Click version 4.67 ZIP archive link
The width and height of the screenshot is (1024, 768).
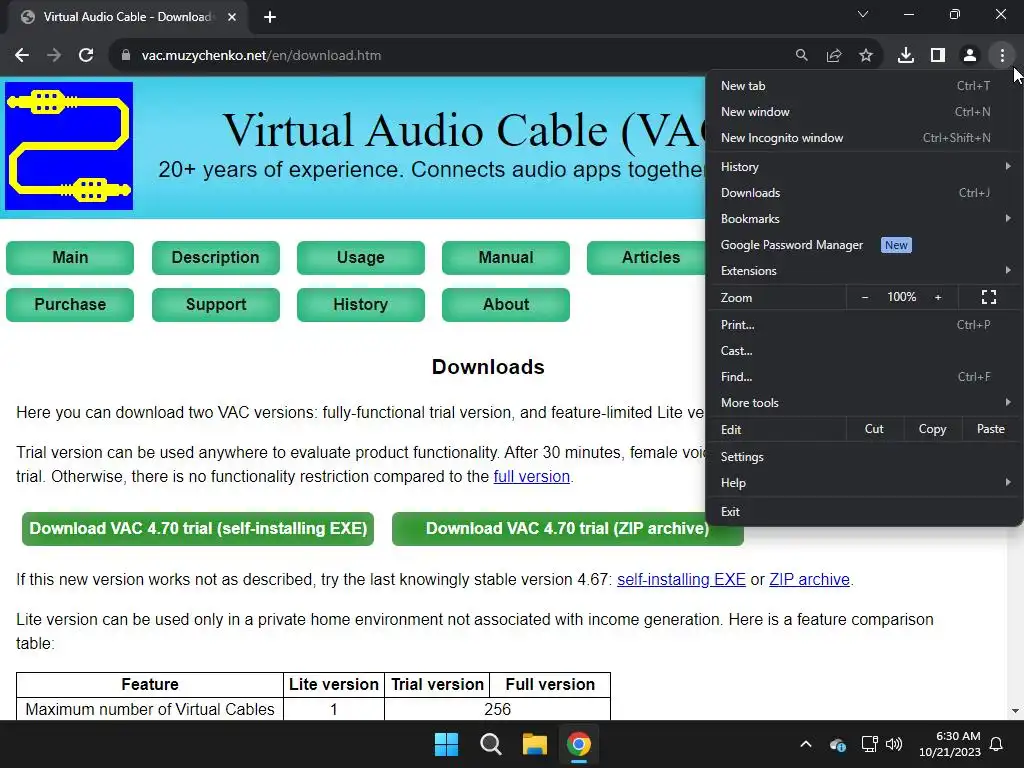click(809, 580)
